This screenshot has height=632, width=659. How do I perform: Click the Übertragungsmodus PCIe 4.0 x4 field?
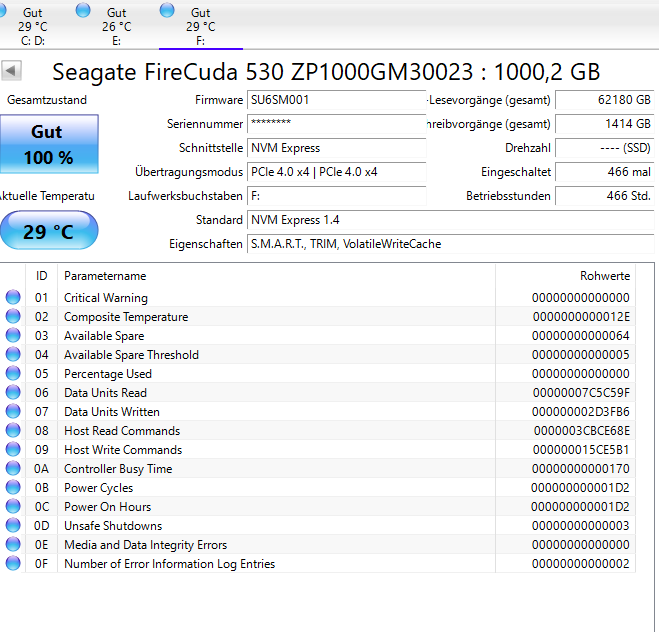(x=335, y=172)
